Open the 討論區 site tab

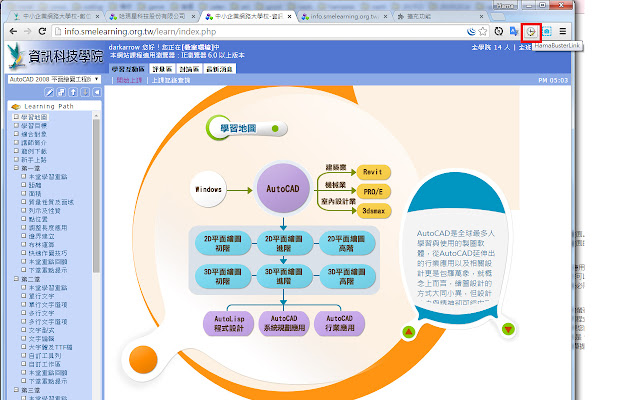click(189, 69)
